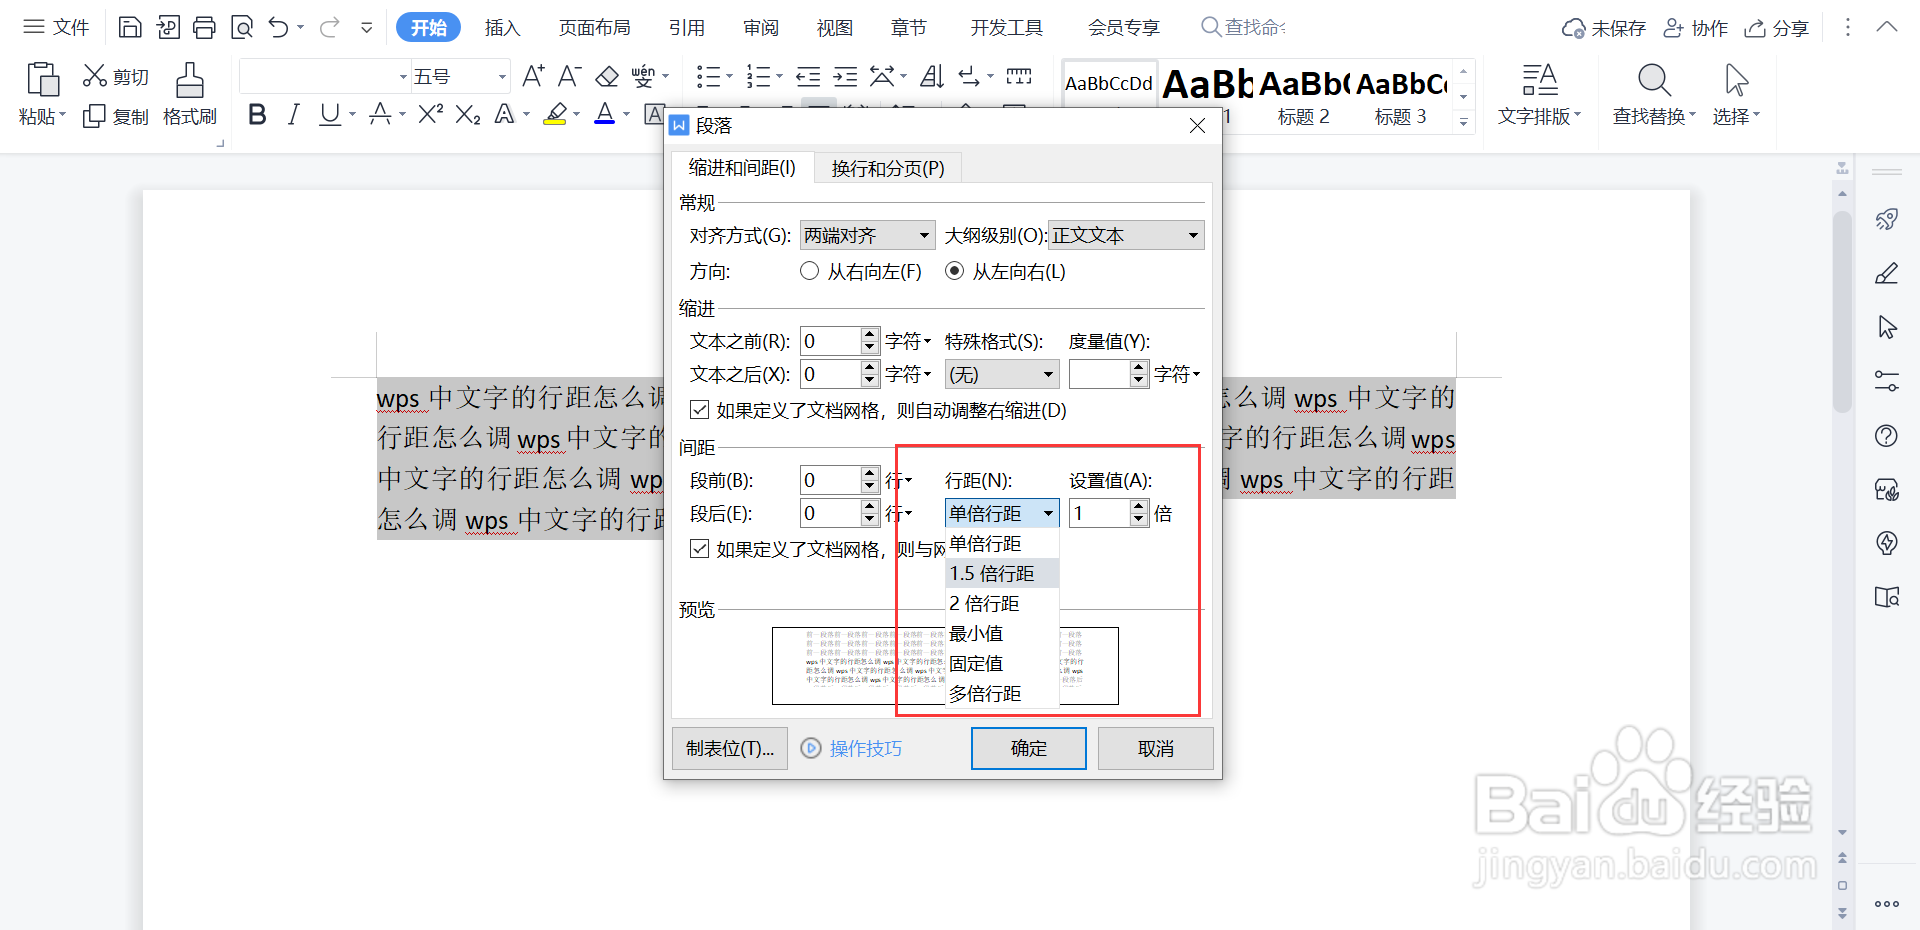Click the Undo arrow icon

(x=278, y=27)
